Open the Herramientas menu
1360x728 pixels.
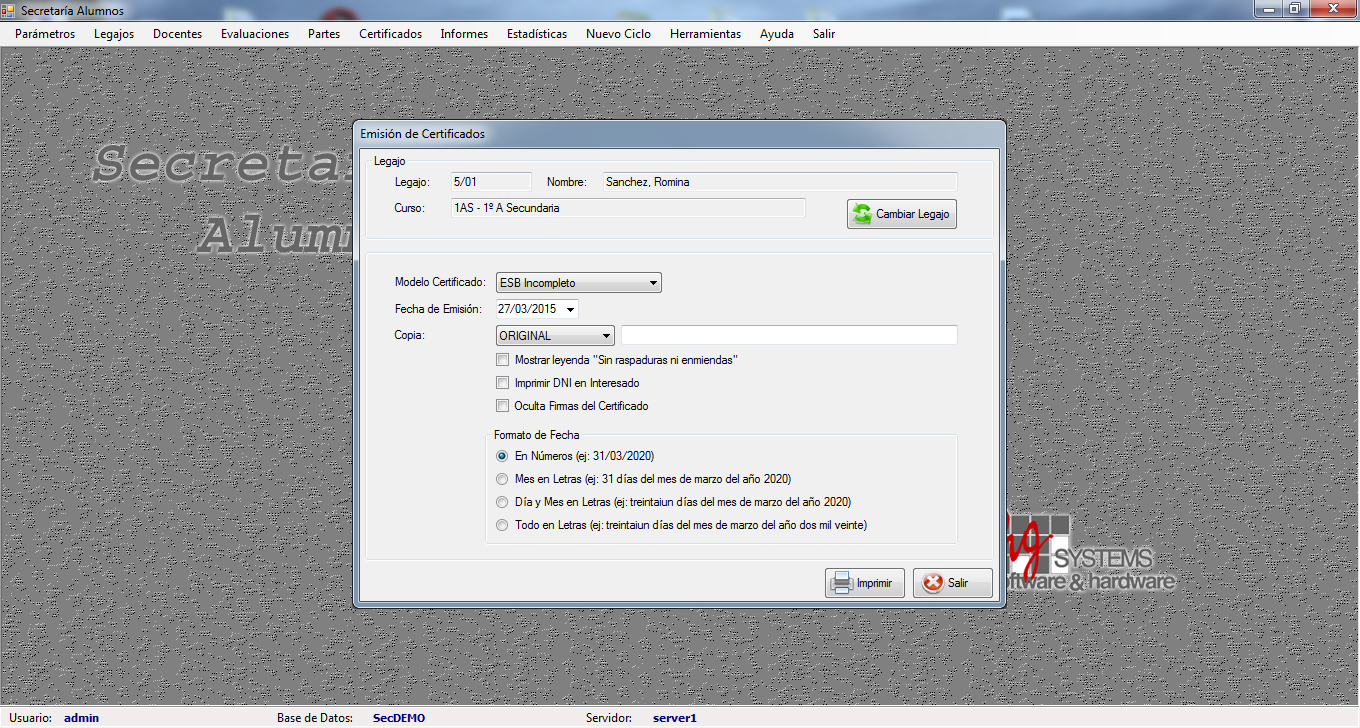click(x=705, y=34)
